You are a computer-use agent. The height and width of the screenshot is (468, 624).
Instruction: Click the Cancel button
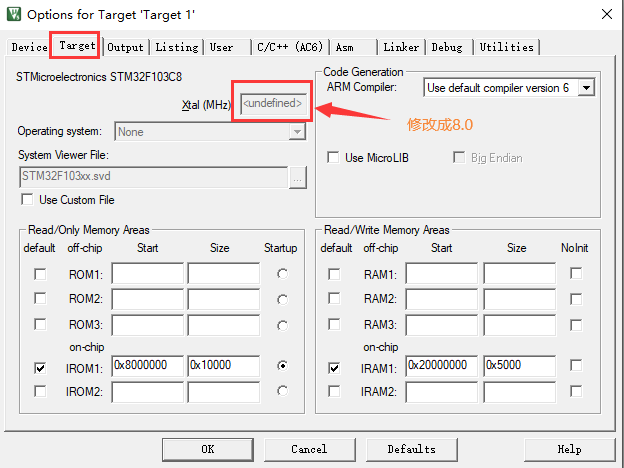tap(309, 449)
